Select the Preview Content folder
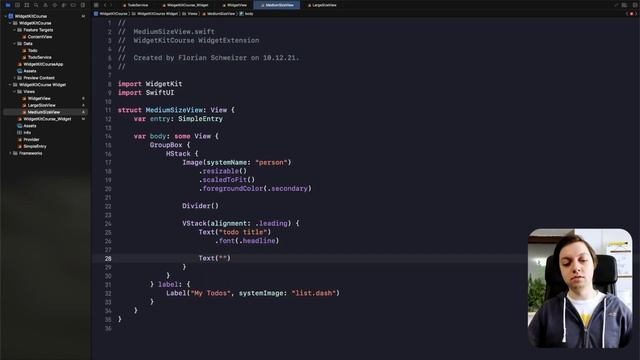The image size is (640, 360). (x=39, y=78)
